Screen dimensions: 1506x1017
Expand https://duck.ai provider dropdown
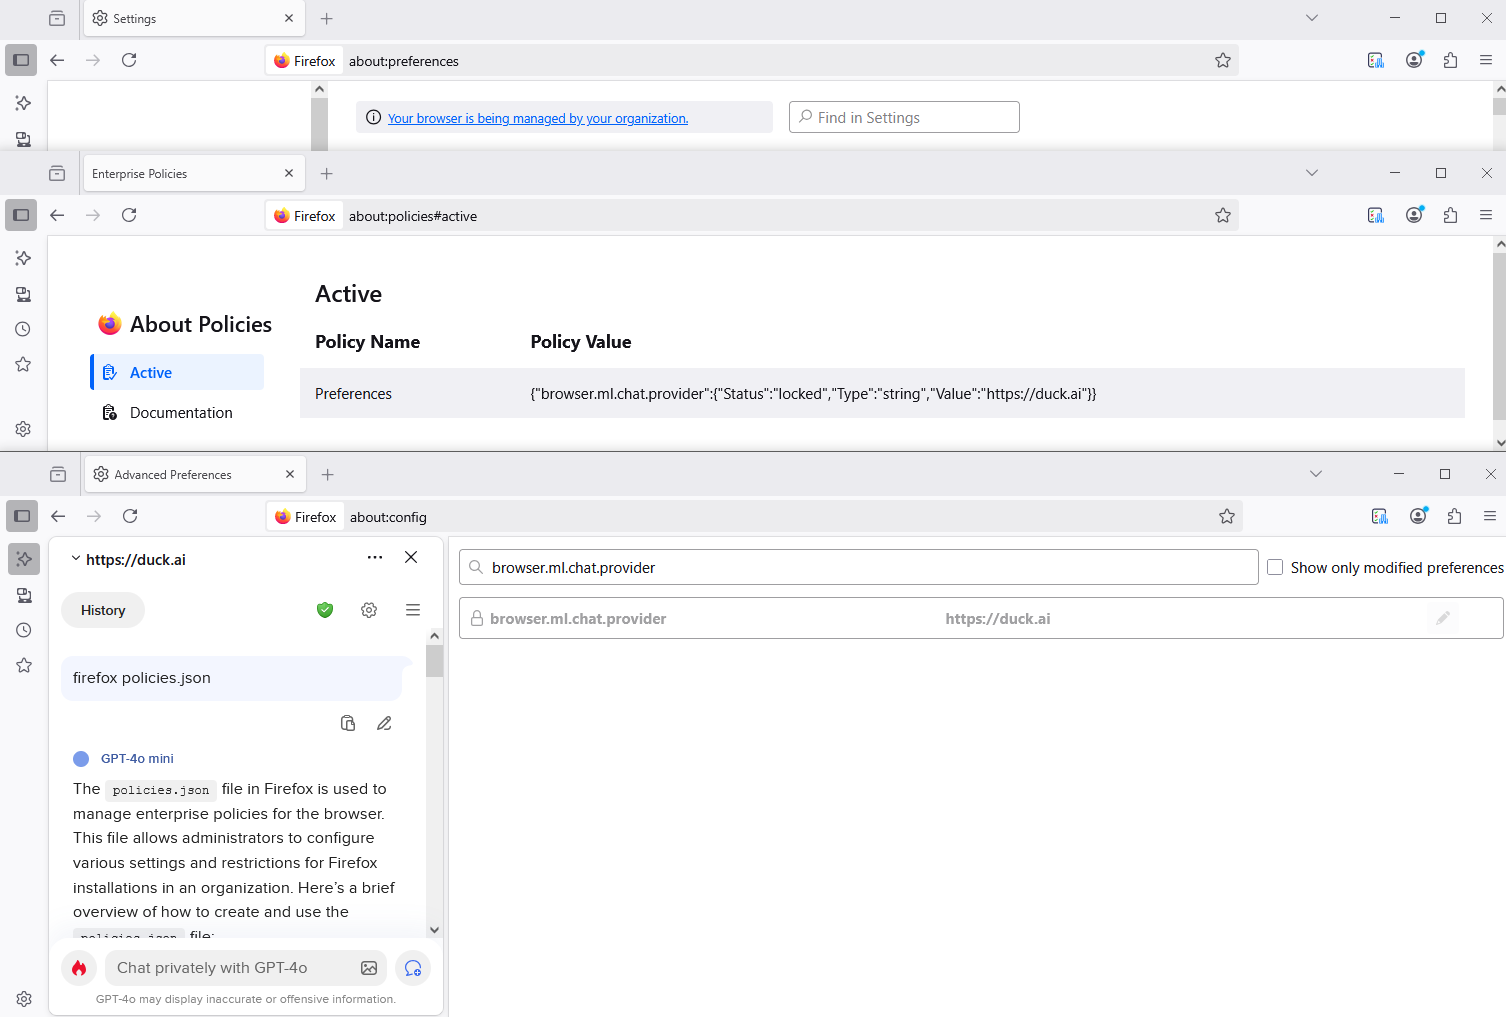click(x=128, y=560)
